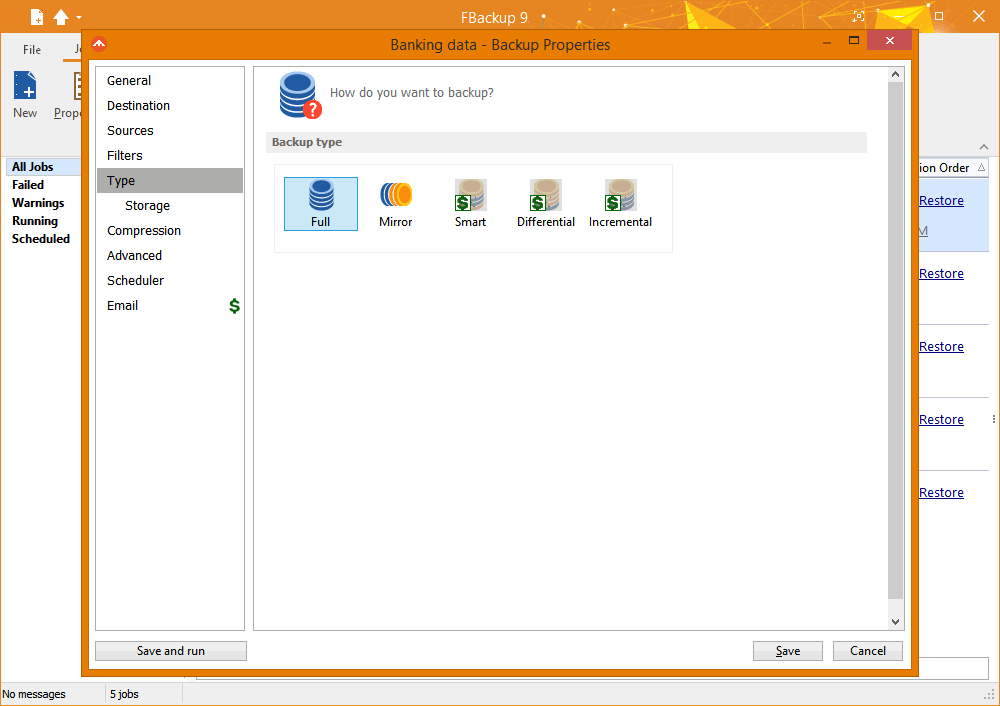This screenshot has width=1000, height=706.
Task: Show Scheduled jobs in the list
Action: tap(41, 239)
